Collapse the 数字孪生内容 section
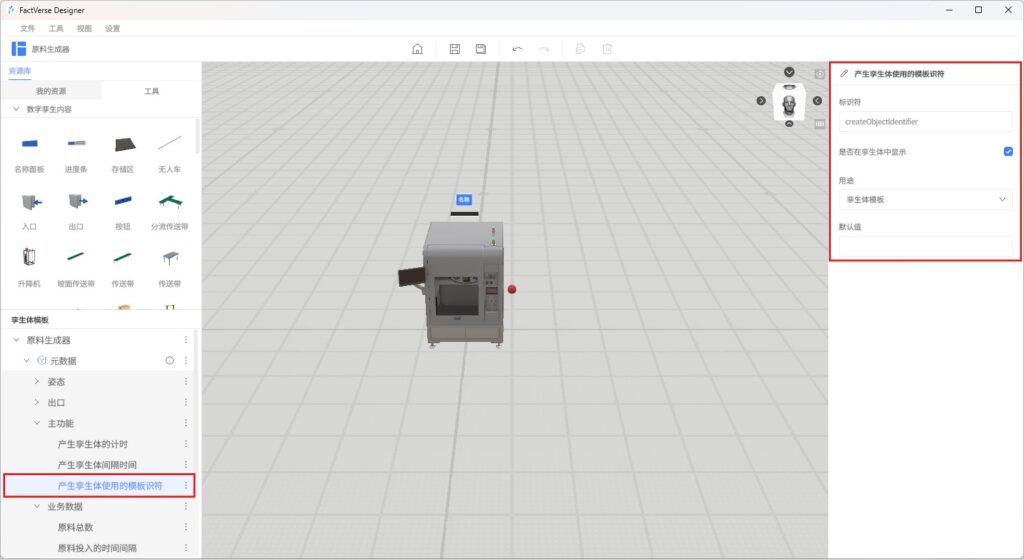Image resolution: width=1024 pixels, height=559 pixels. (15, 108)
